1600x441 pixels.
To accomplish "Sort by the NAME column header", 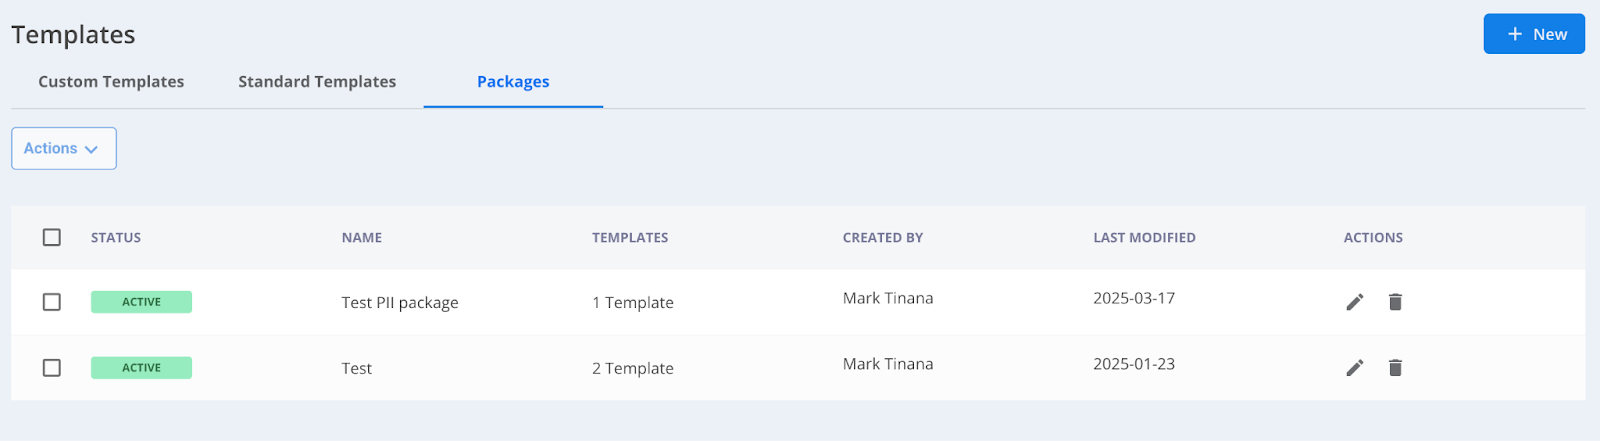I will pyautogui.click(x=362, y=238).
